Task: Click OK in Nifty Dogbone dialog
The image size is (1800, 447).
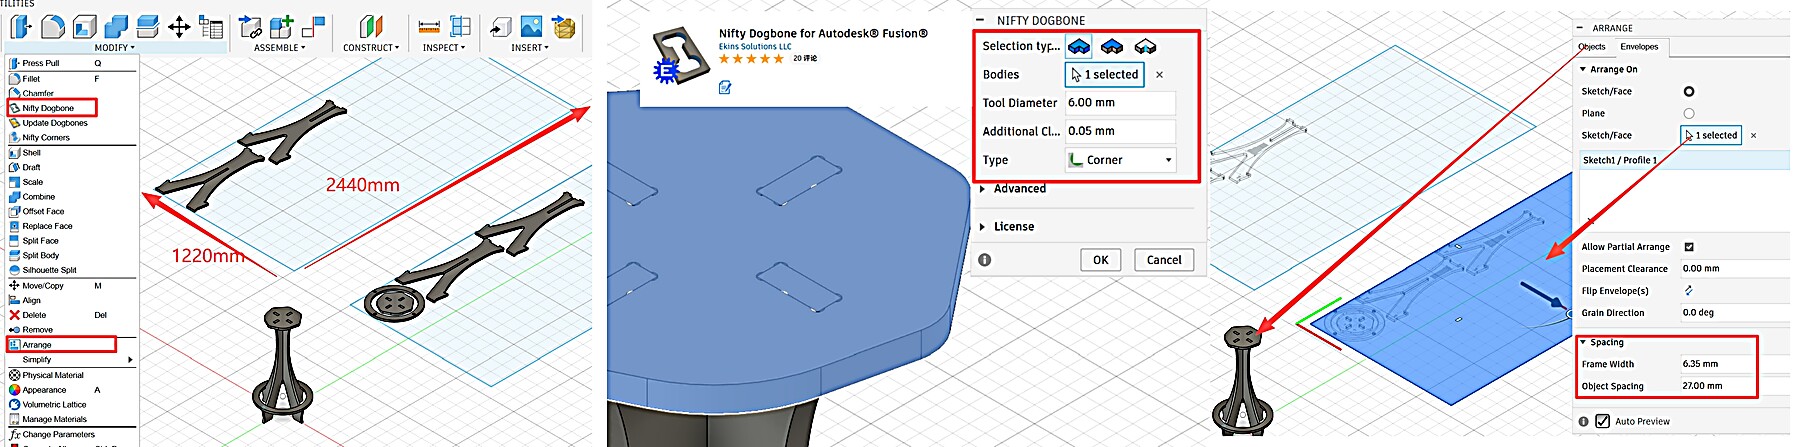Action: [1100, 260]
